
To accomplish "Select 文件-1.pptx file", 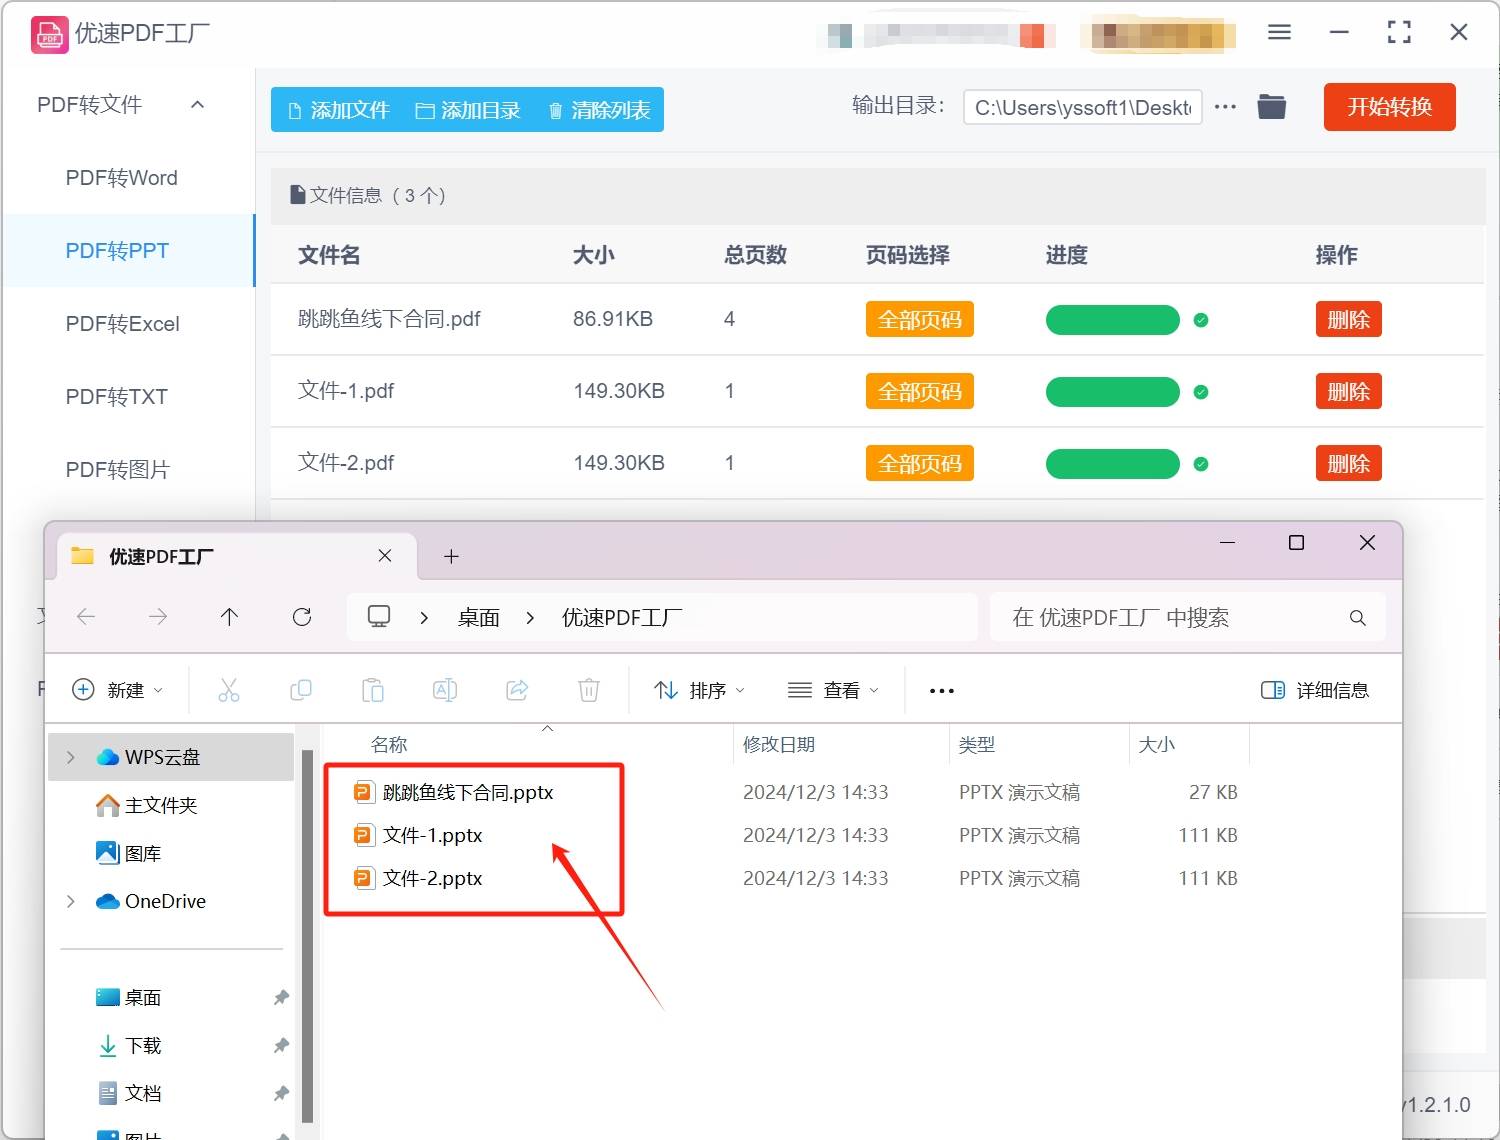I will click(418, 835).
